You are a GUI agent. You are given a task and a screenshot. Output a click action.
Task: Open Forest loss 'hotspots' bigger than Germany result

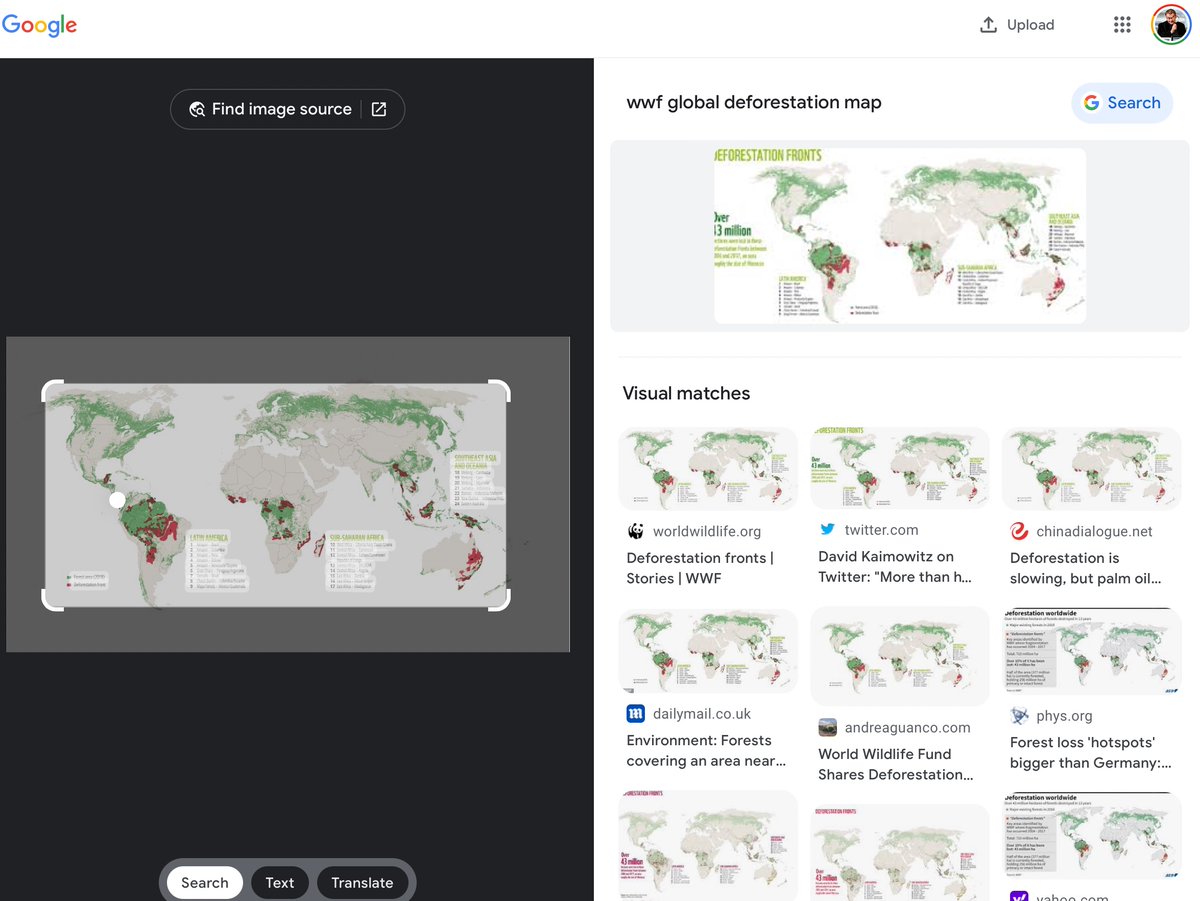coord(1091,753)
